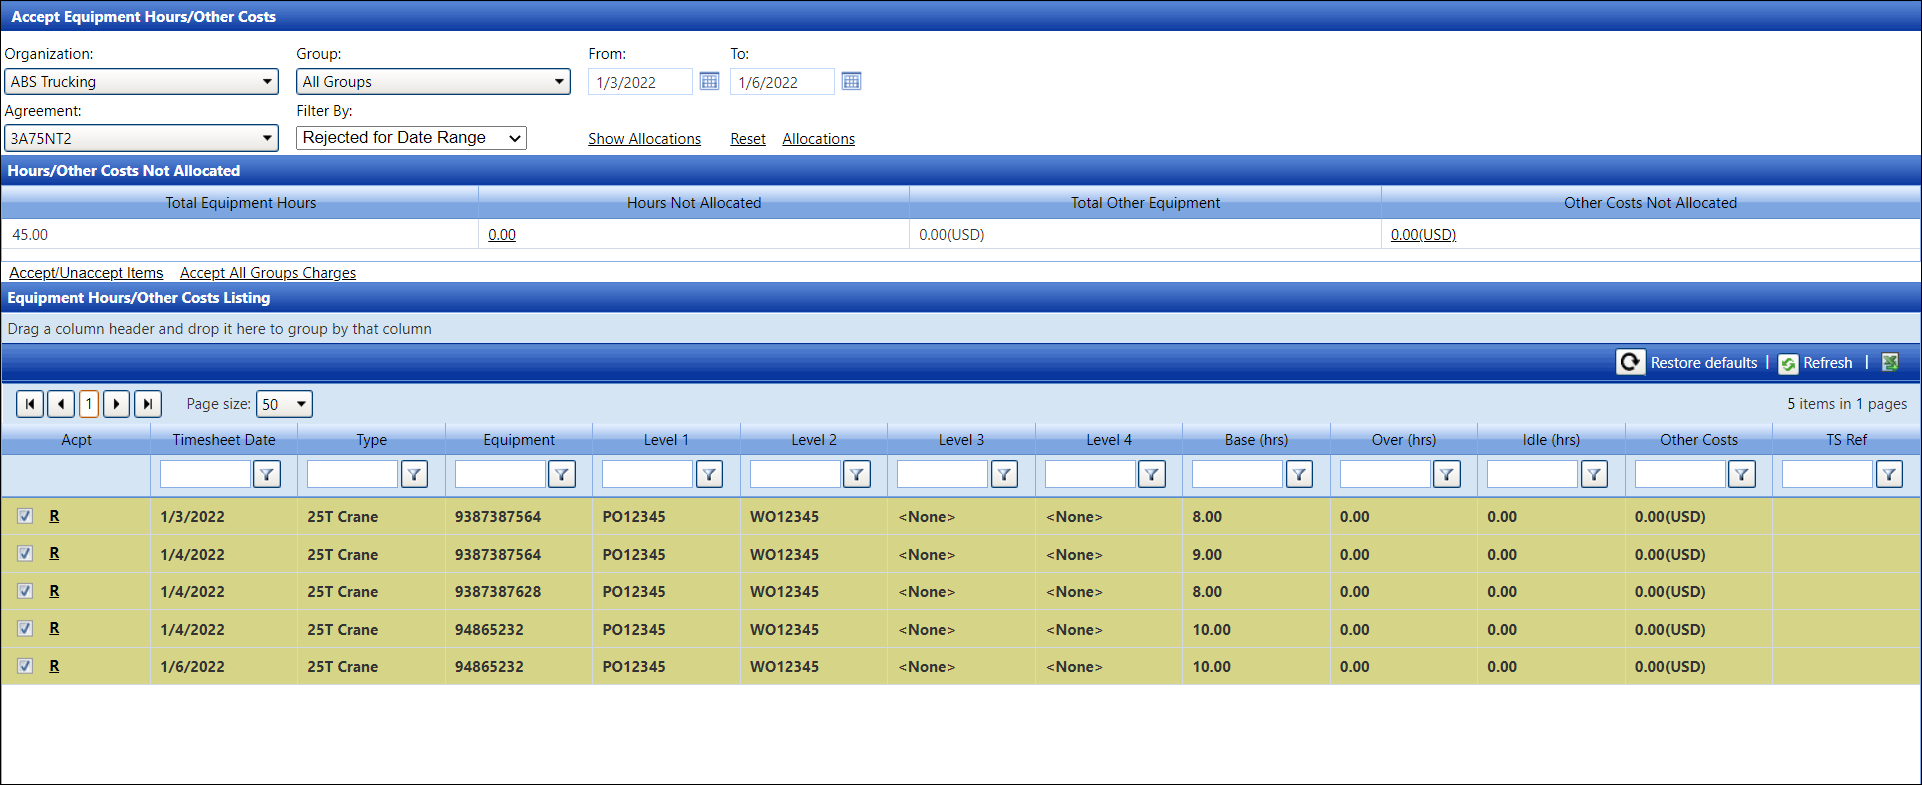The width and height of the screenshot is (1922, 785).
Task: Sort by the Equipment column header
Action: (518, 440)
